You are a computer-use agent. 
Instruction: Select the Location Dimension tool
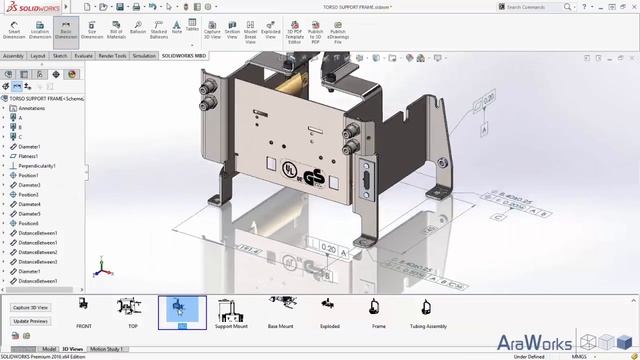click(40, 30)
